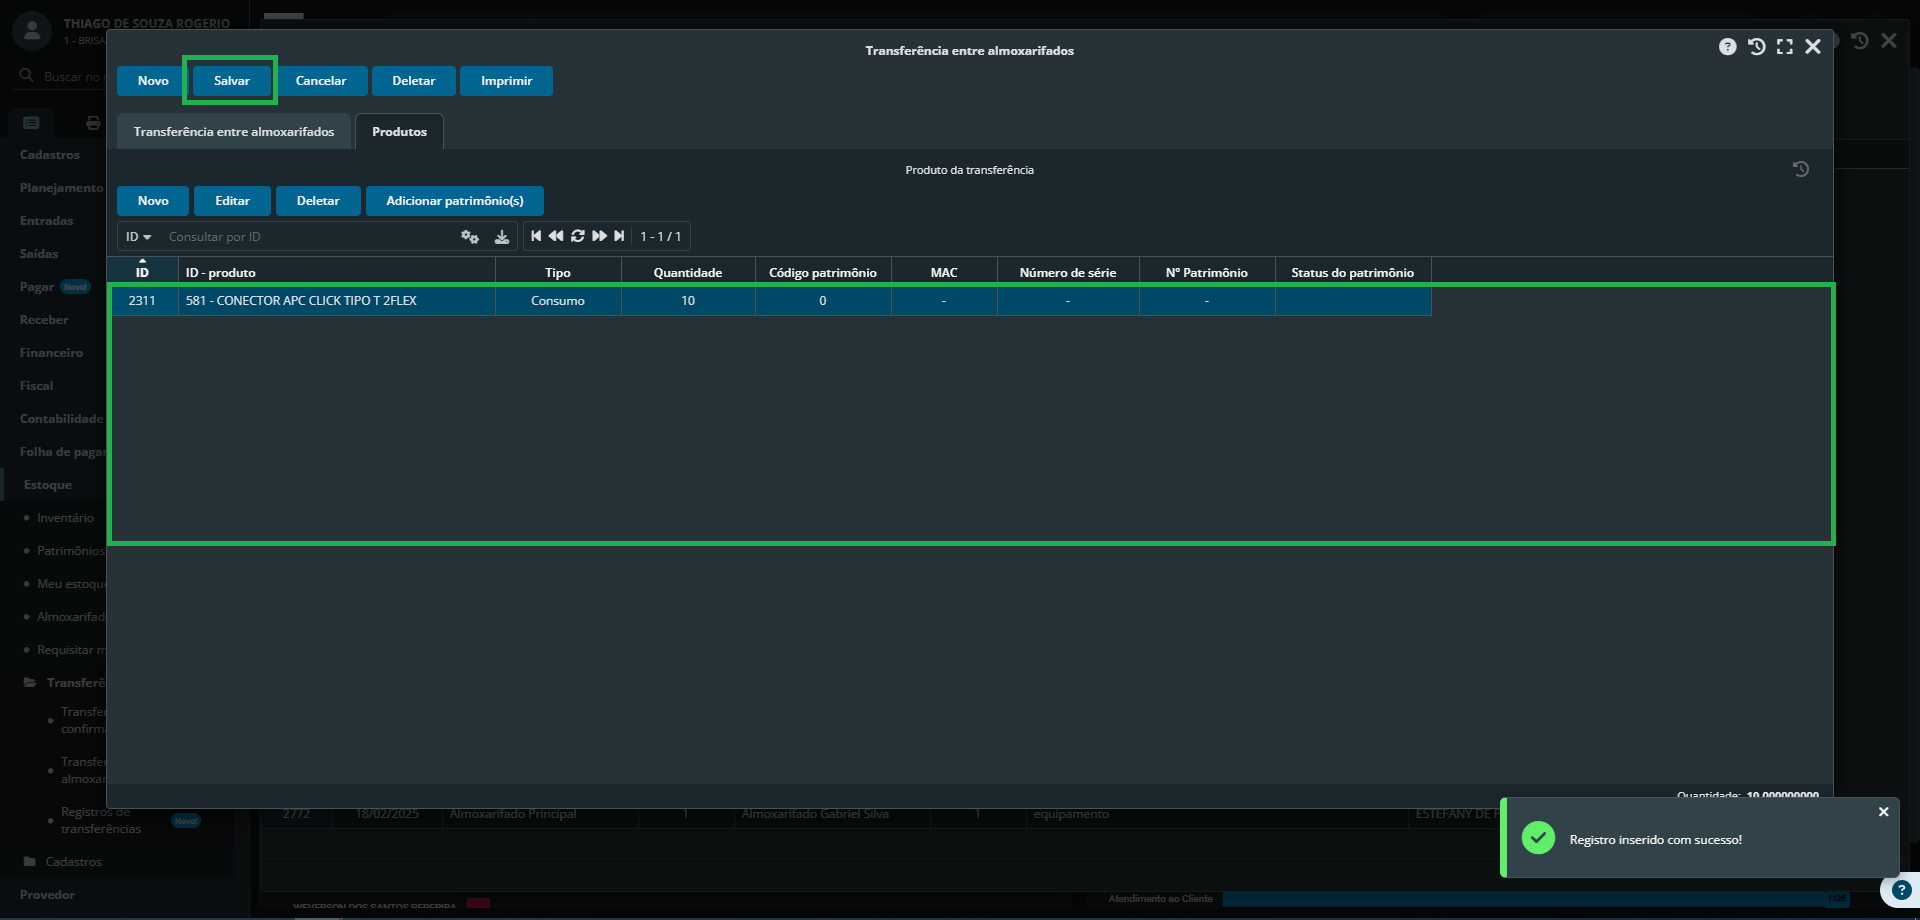Open the ID search field dropdown
The width and height of the screenshot is (1920, 920).
[x=138, y=237]
